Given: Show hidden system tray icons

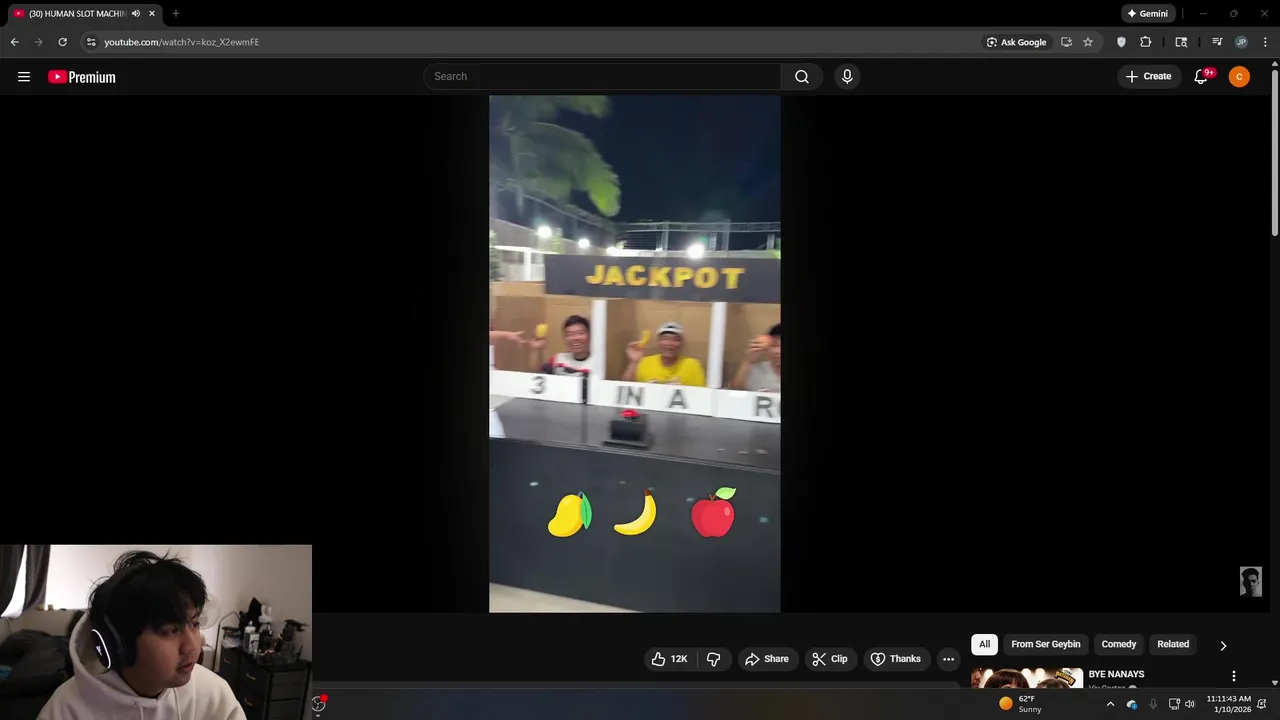Looking at the screenshot, I should (x=1110, y=704).
